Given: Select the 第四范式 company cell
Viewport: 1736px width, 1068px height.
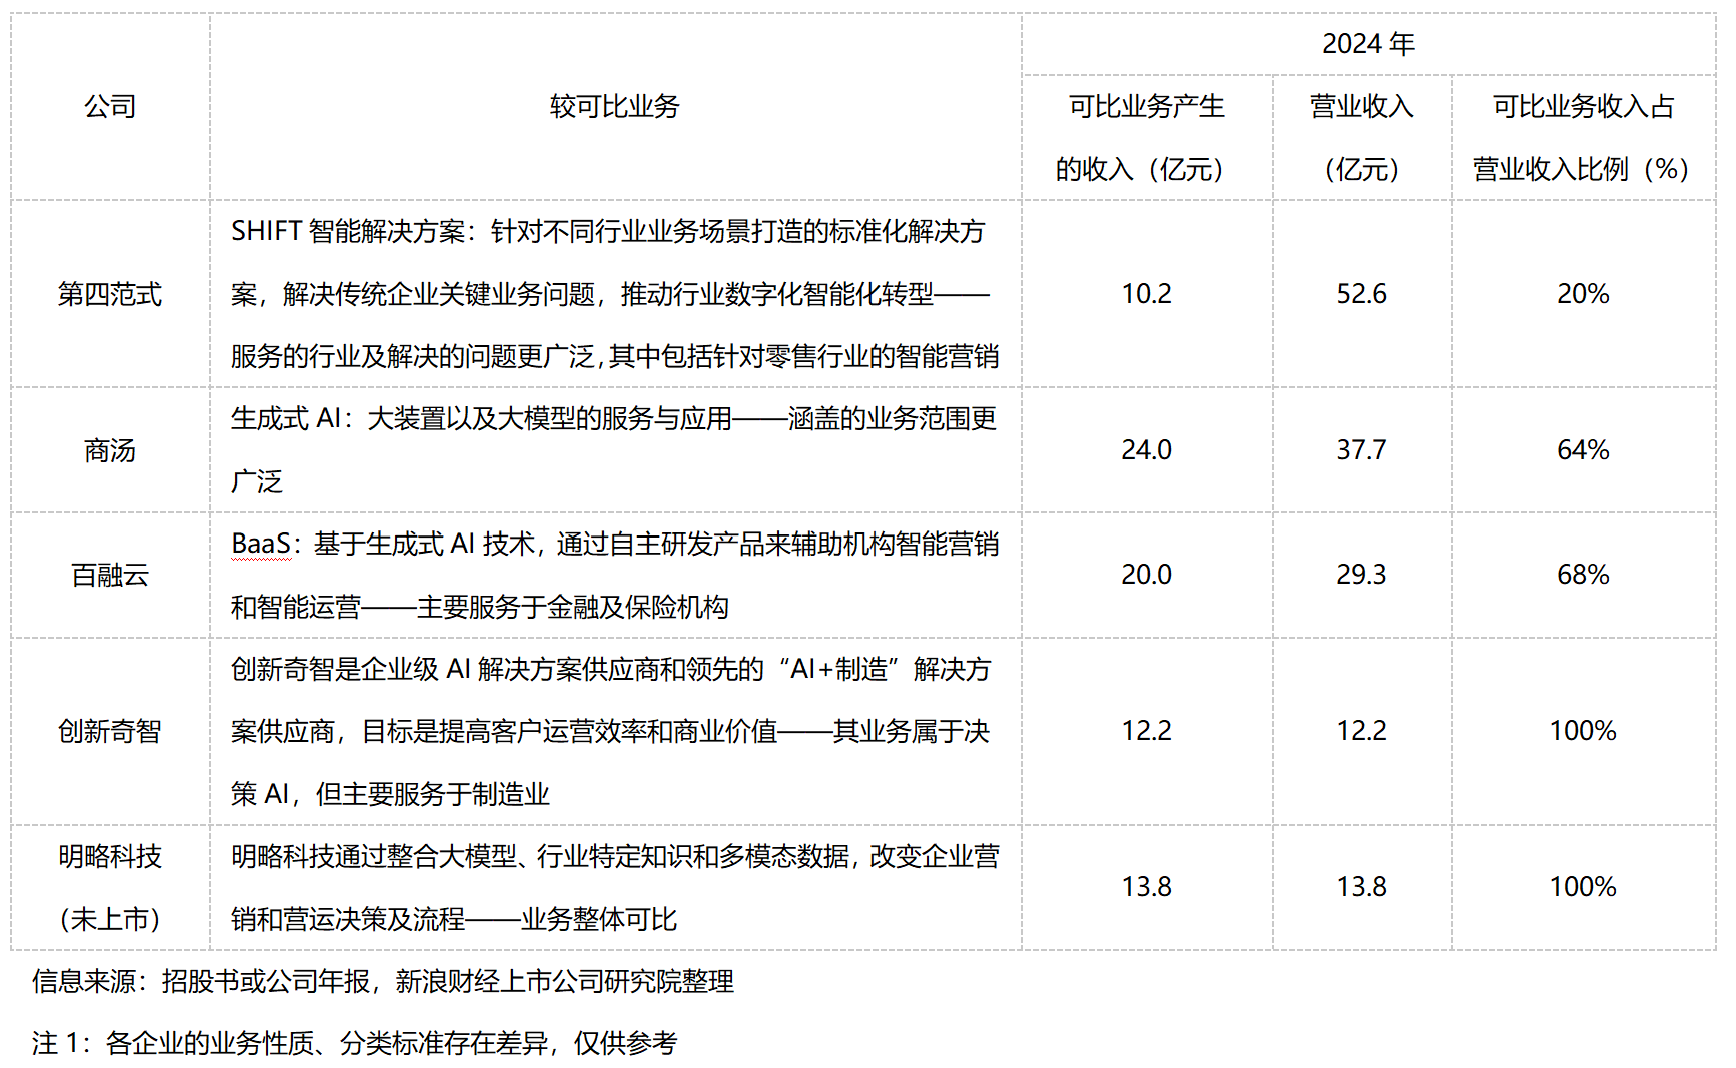Looking at the screenshot, I should tap(110, 294).
